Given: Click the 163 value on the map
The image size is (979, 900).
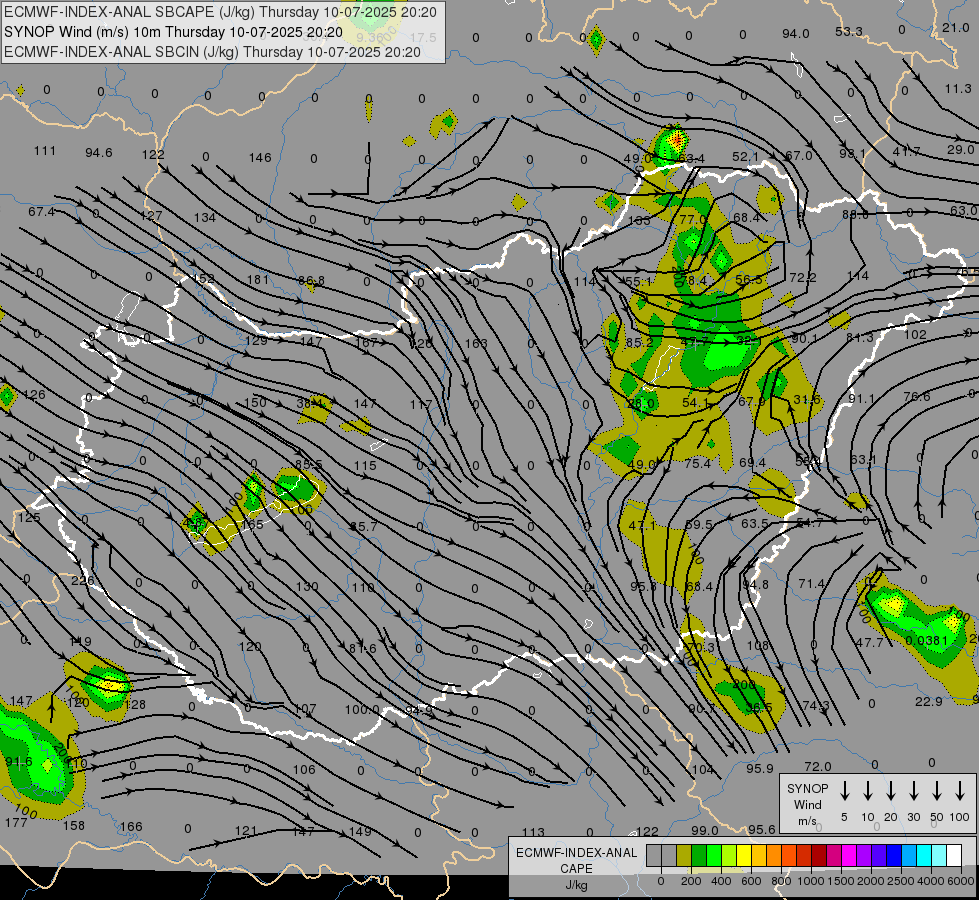Looking at the screenshot, I should [476, 344].
